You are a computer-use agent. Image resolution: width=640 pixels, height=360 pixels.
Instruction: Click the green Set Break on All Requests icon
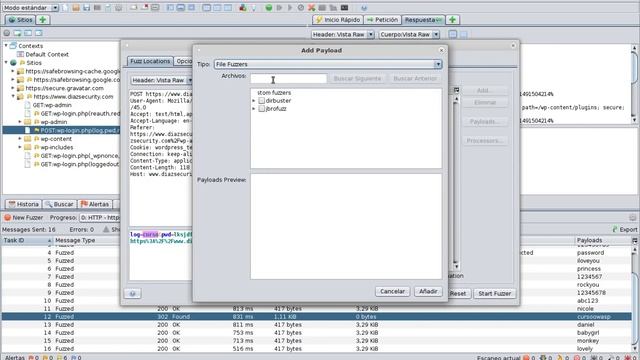click(x=269, y=8)
